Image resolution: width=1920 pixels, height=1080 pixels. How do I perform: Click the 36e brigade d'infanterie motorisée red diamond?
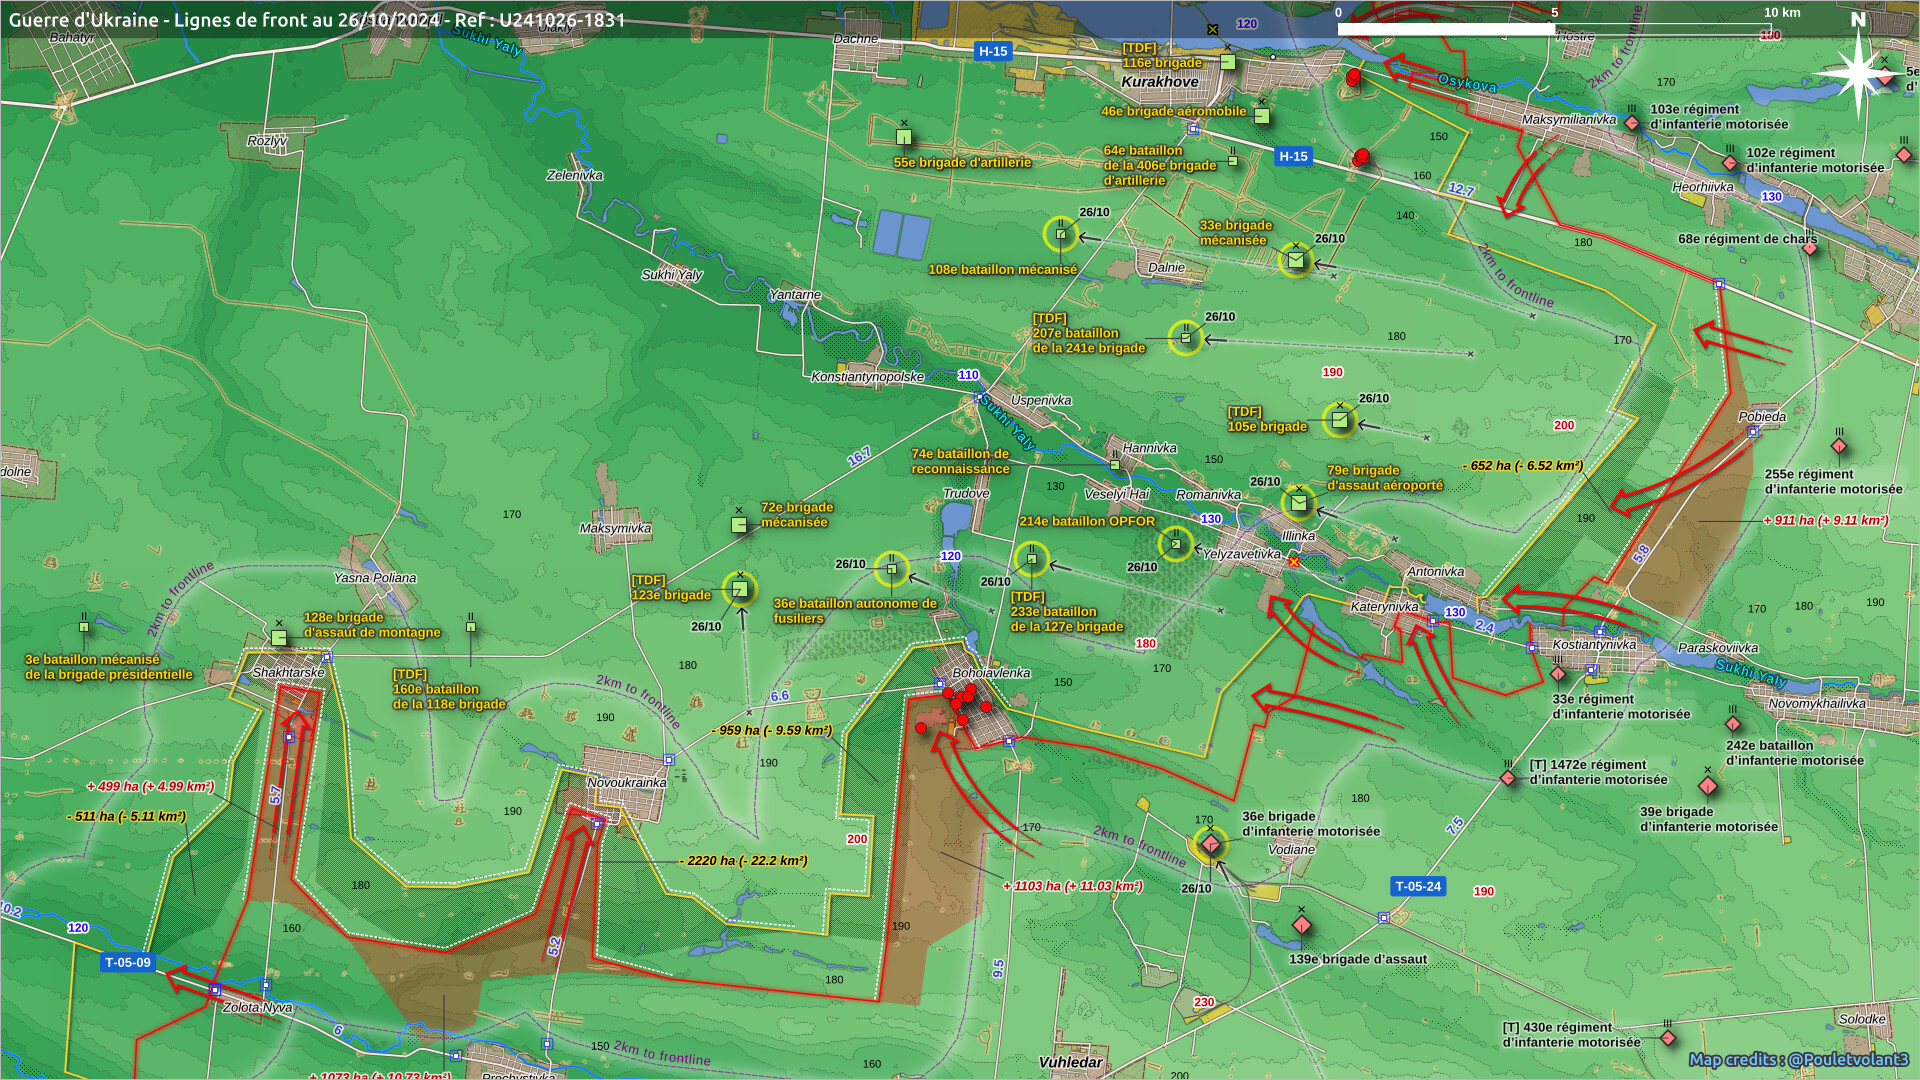tap(1210, 844)
